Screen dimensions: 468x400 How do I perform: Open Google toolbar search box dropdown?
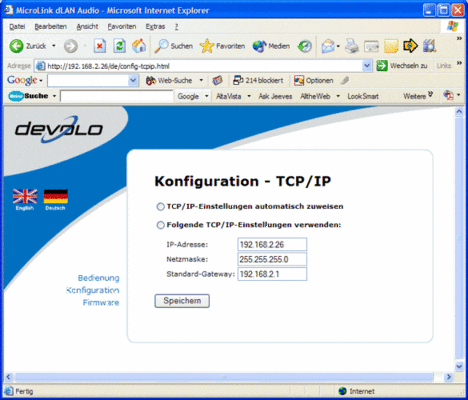pyautogui.click(x=133, y=80)
